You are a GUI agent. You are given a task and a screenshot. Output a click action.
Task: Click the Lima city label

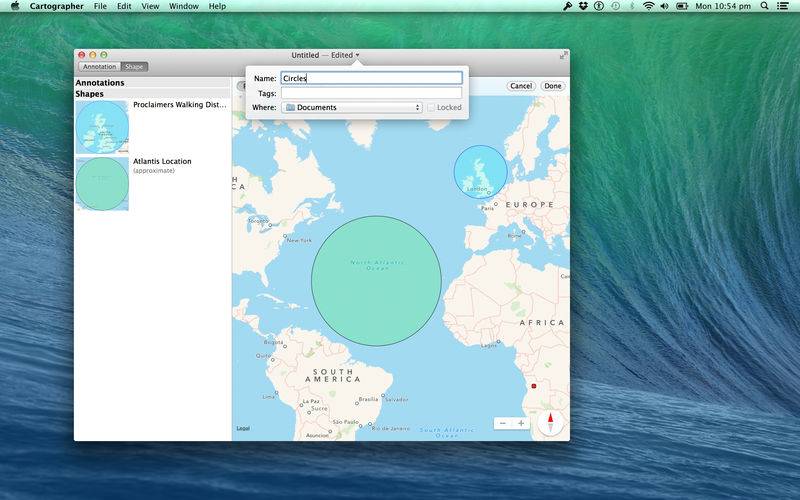pos(268,396)
